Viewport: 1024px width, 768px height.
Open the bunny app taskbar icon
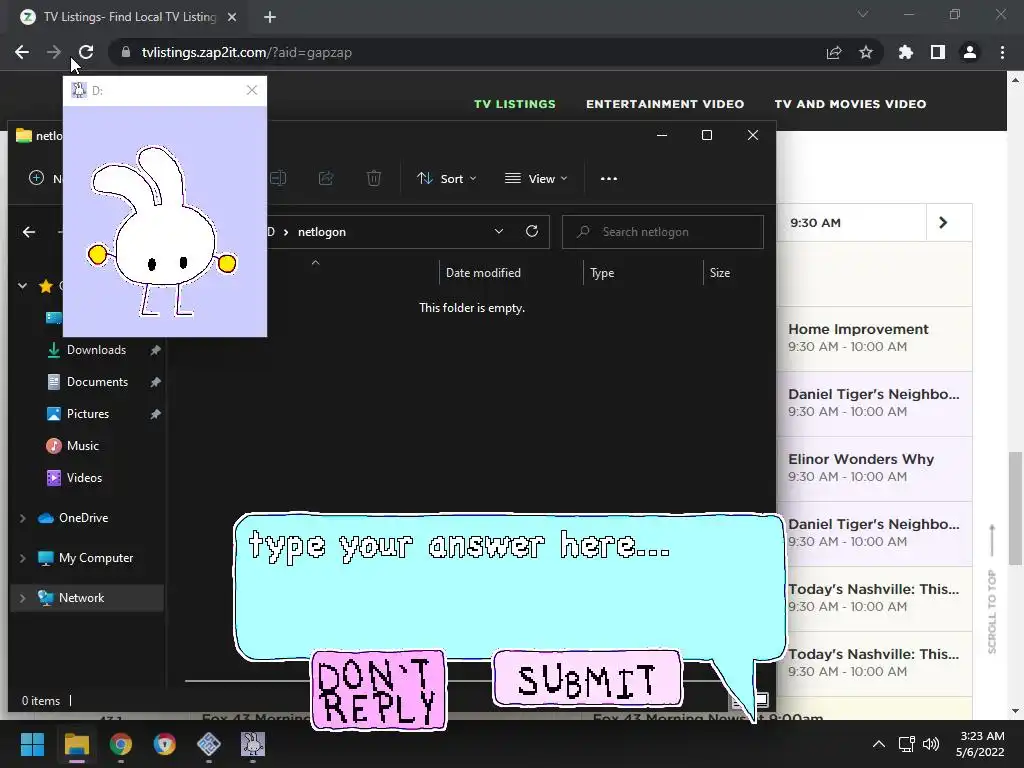pyautogui.click(x=253, y=744)
